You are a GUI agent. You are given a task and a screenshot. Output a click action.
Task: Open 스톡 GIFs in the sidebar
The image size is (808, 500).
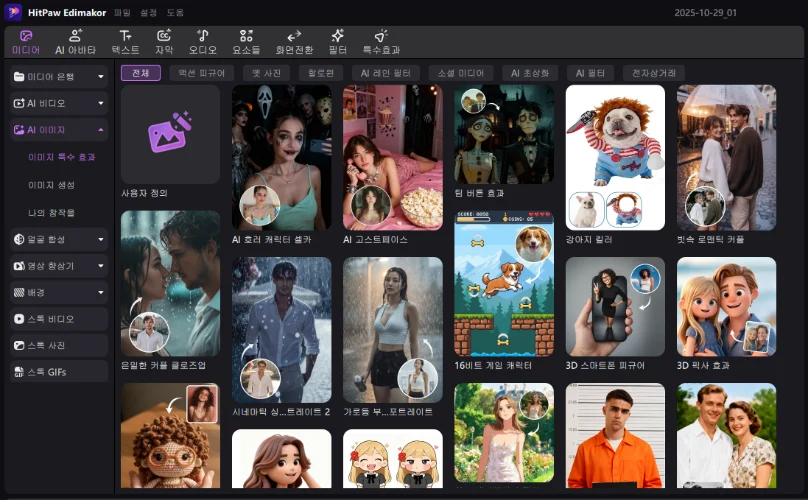[59, 372]
